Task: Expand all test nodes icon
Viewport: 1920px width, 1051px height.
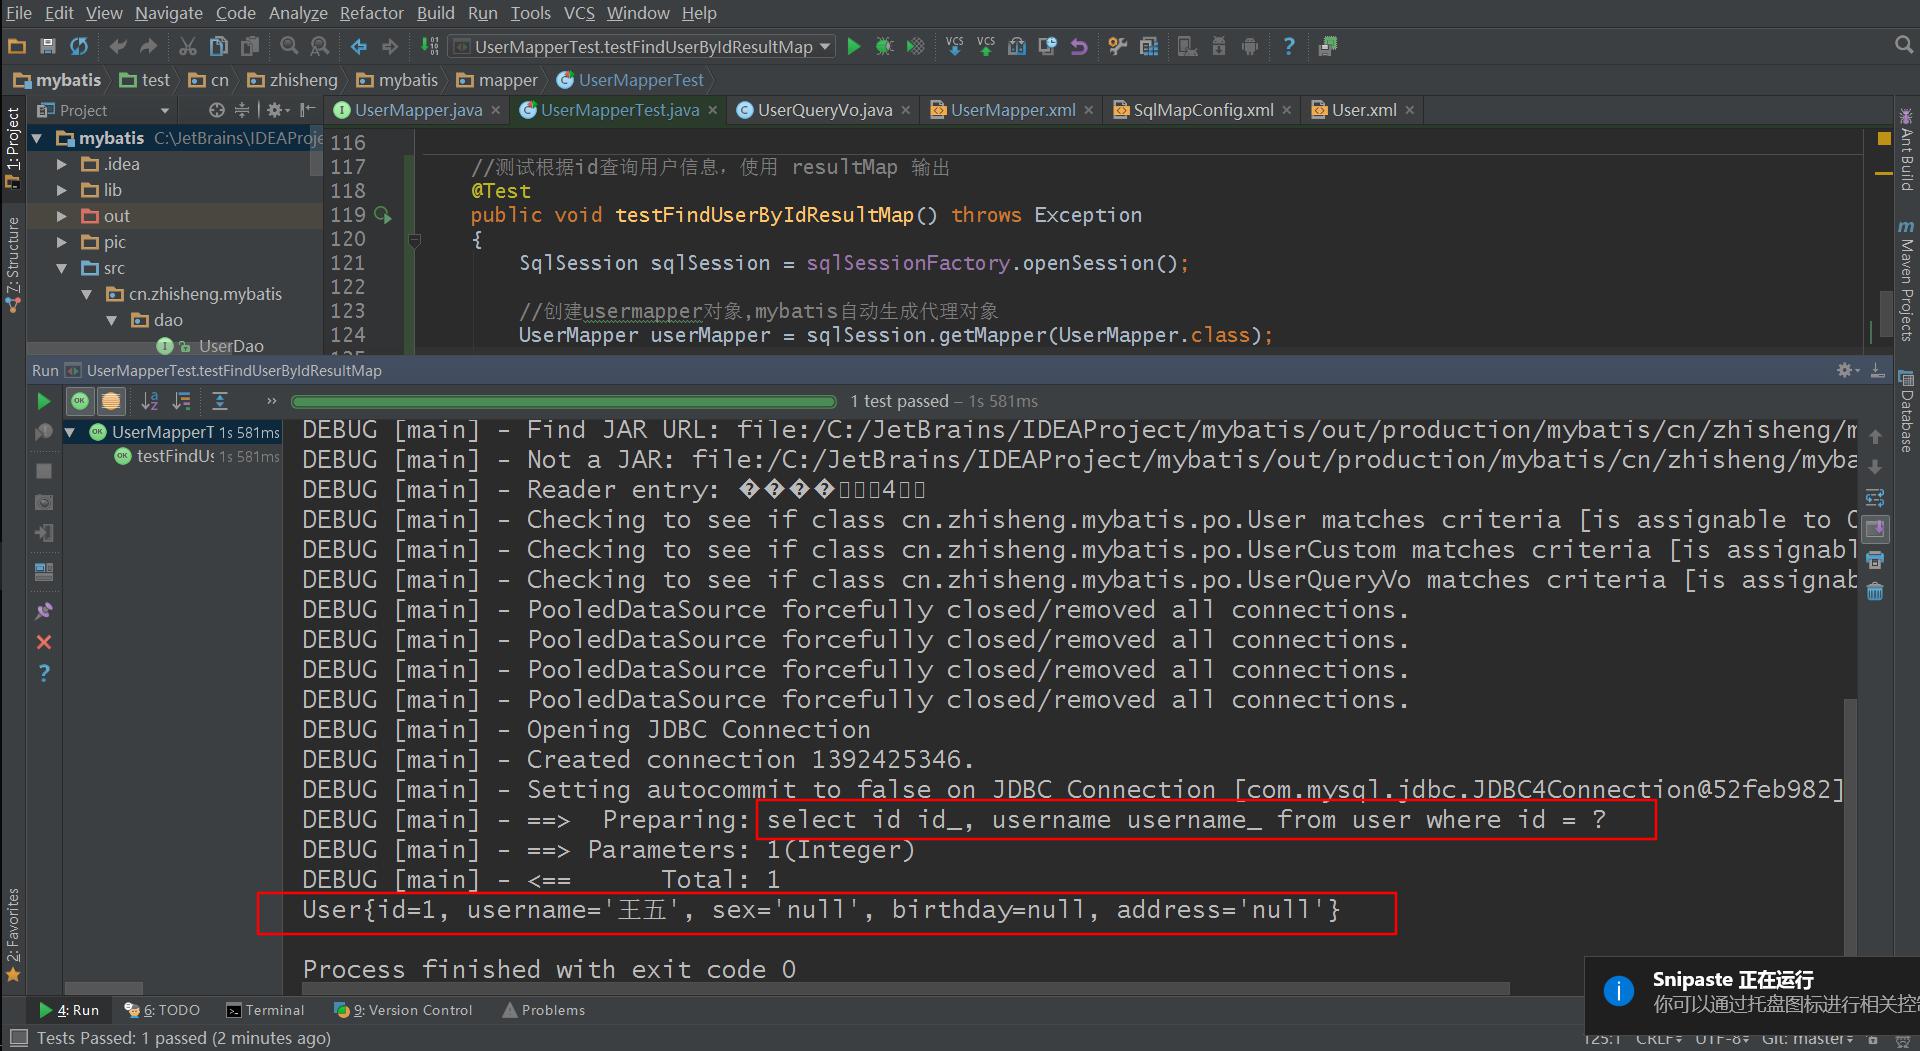Action: point(220,401)
